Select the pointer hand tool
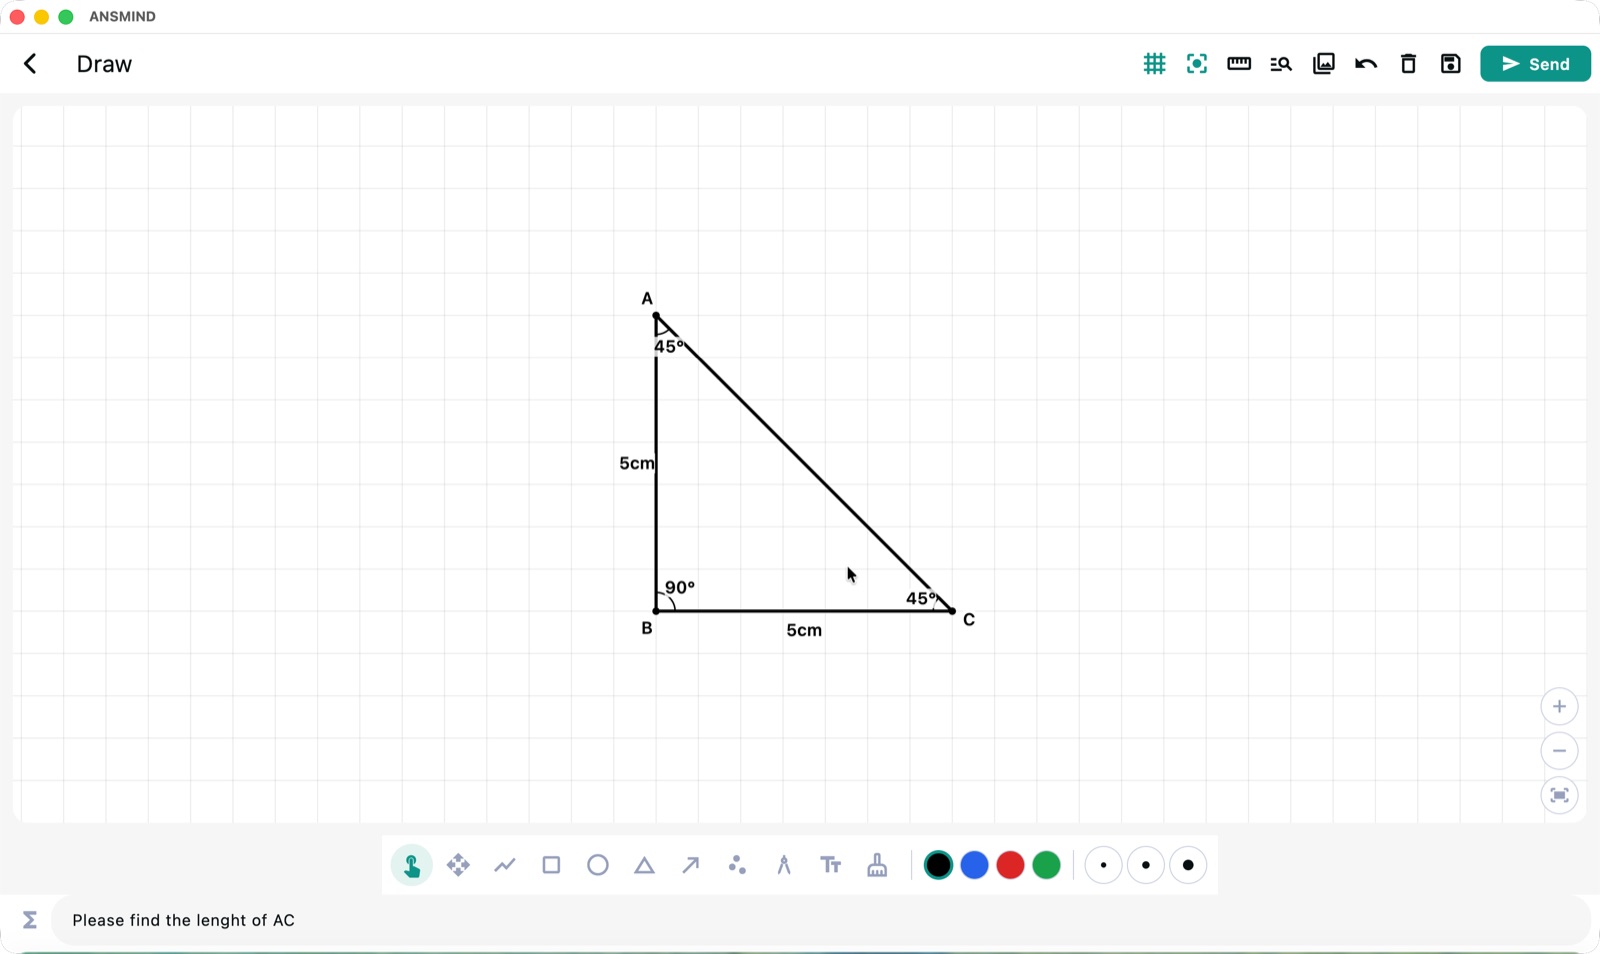Viewport: 1600px width, 954px height. [411, 865]
